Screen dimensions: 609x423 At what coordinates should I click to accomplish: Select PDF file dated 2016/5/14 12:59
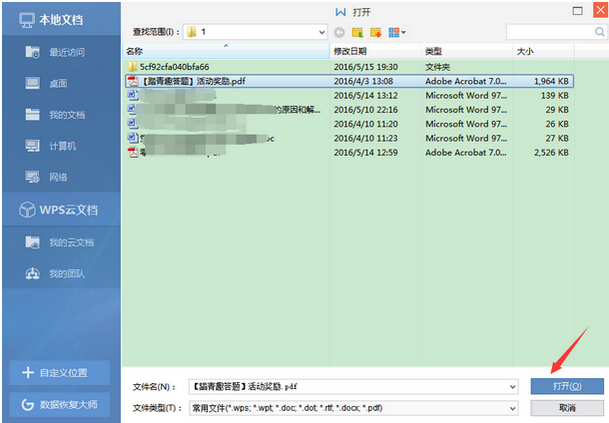tap(349, 153)
